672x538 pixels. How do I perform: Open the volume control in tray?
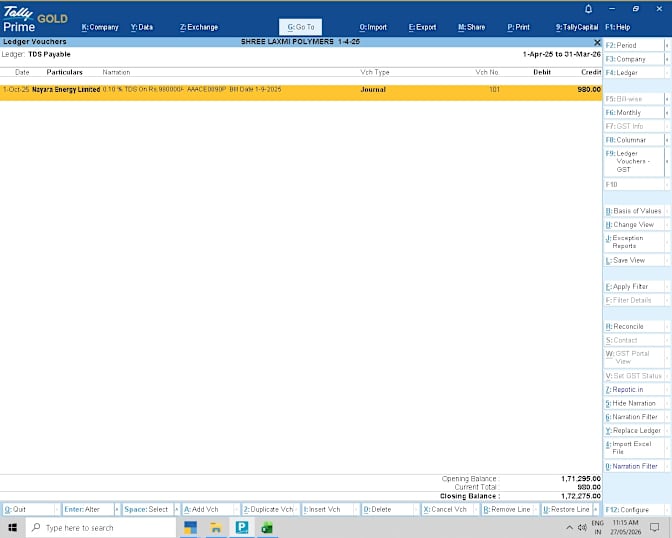(582, 528)
